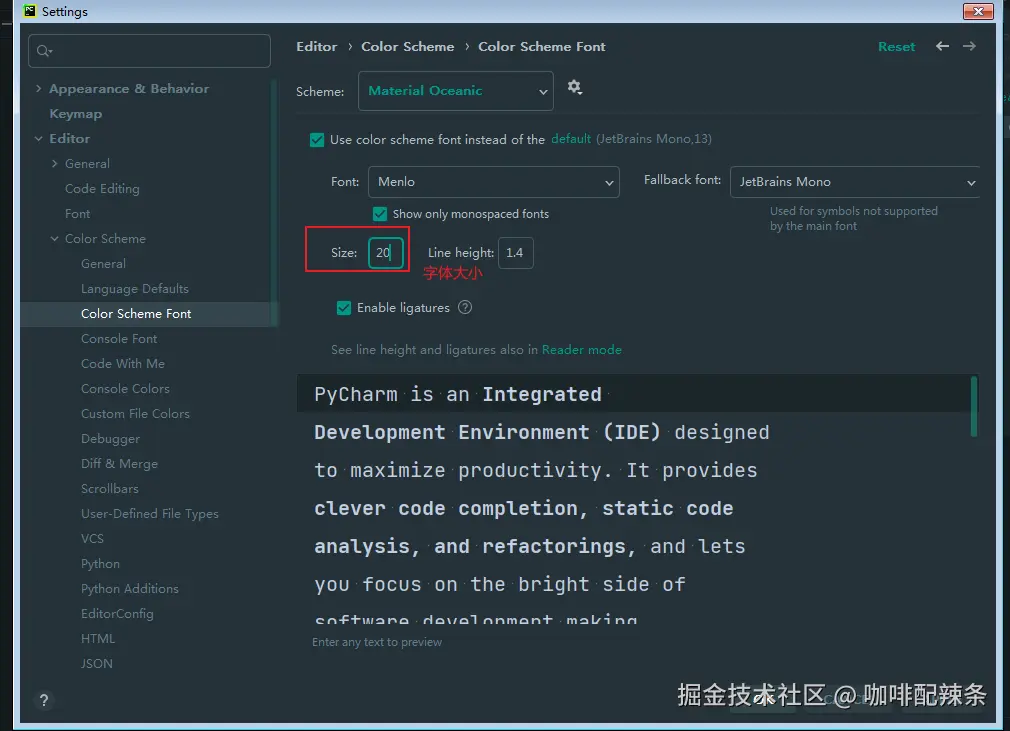Screen dimensions: 1010x731
Task: Select Diff & Merge page
Action: [119, 464]
